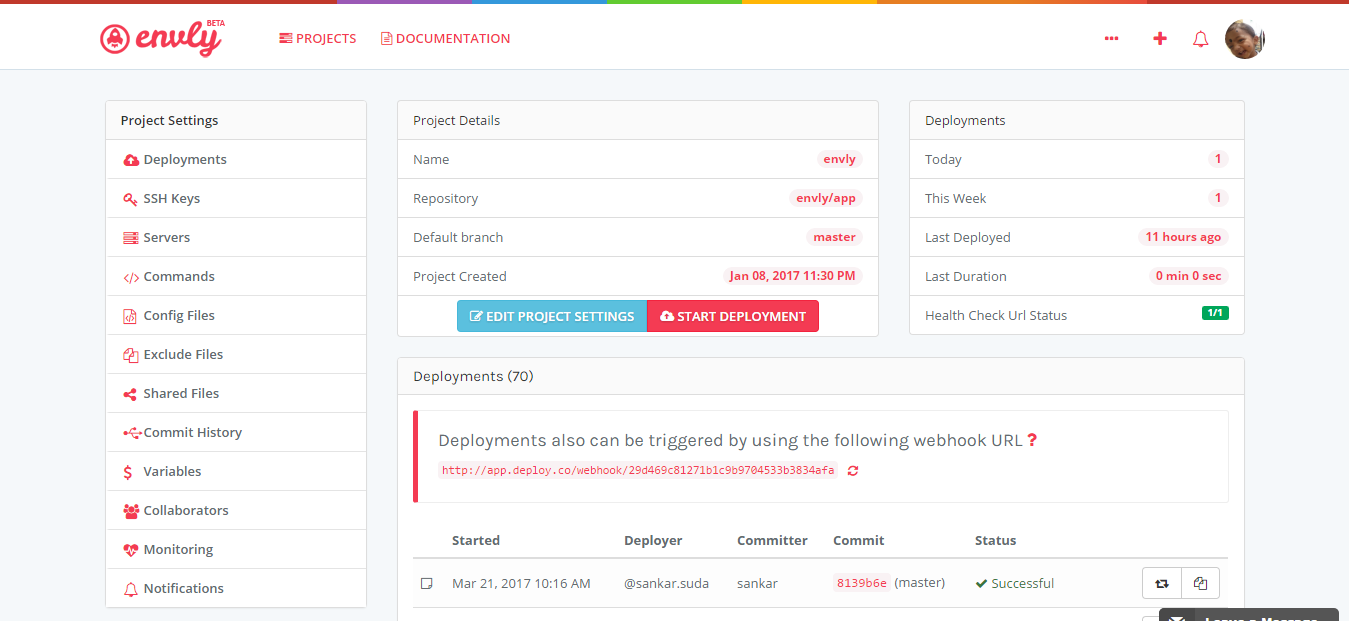
Task: Click the webhook URL text
Action: point(638,470)
